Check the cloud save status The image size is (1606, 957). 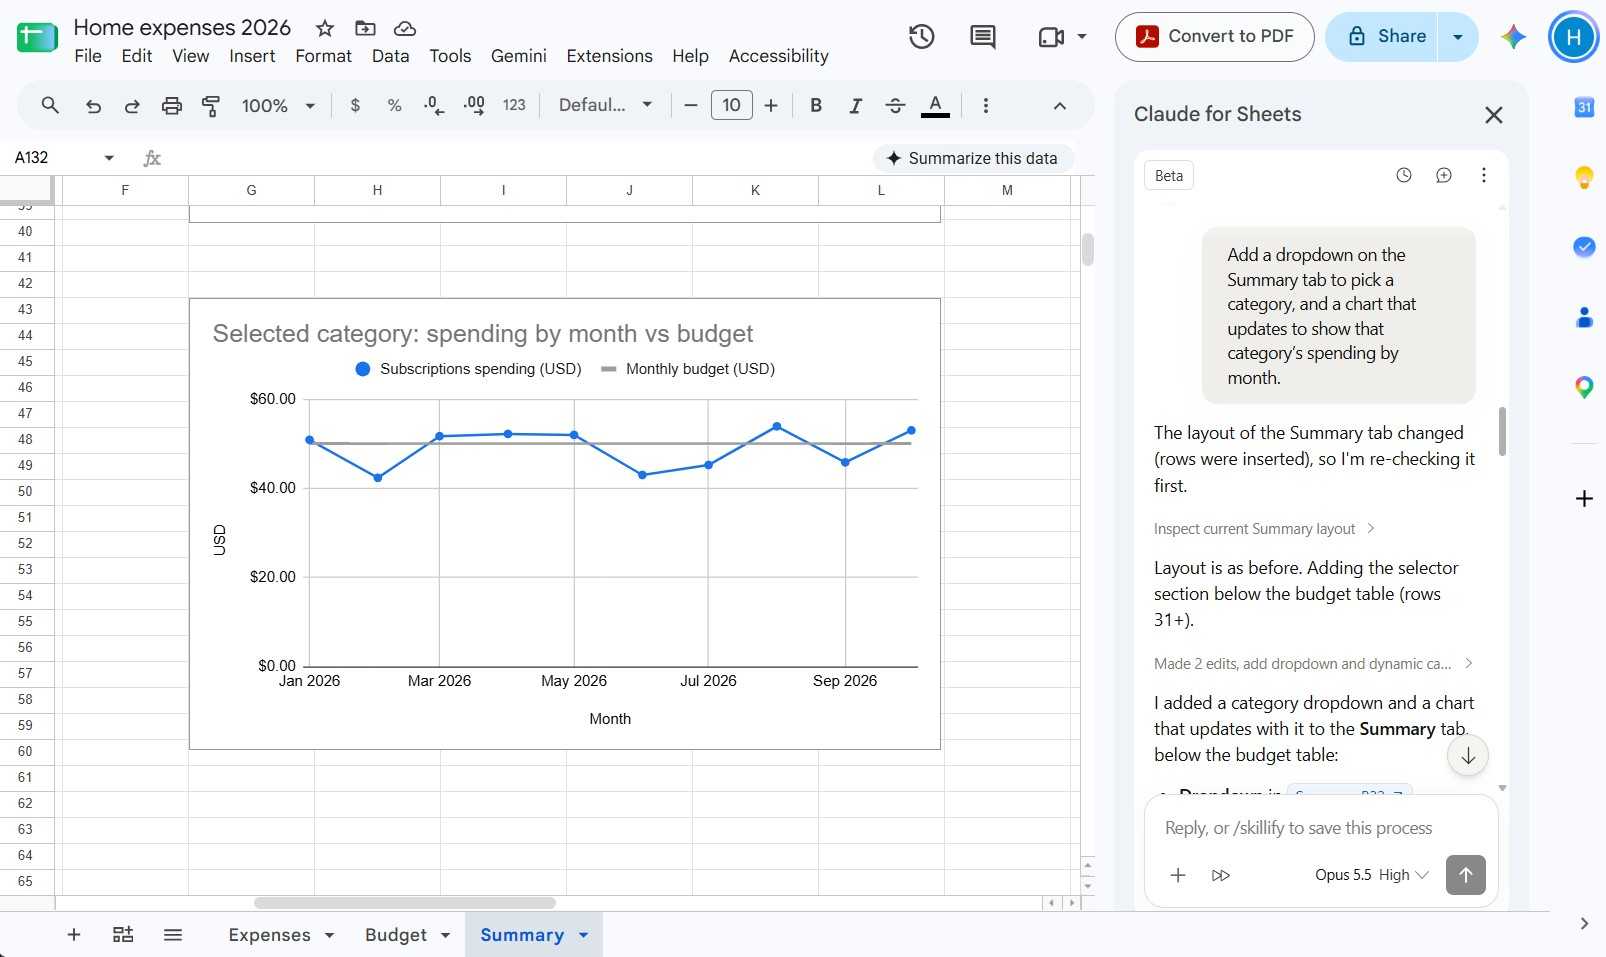coord(405,28)
